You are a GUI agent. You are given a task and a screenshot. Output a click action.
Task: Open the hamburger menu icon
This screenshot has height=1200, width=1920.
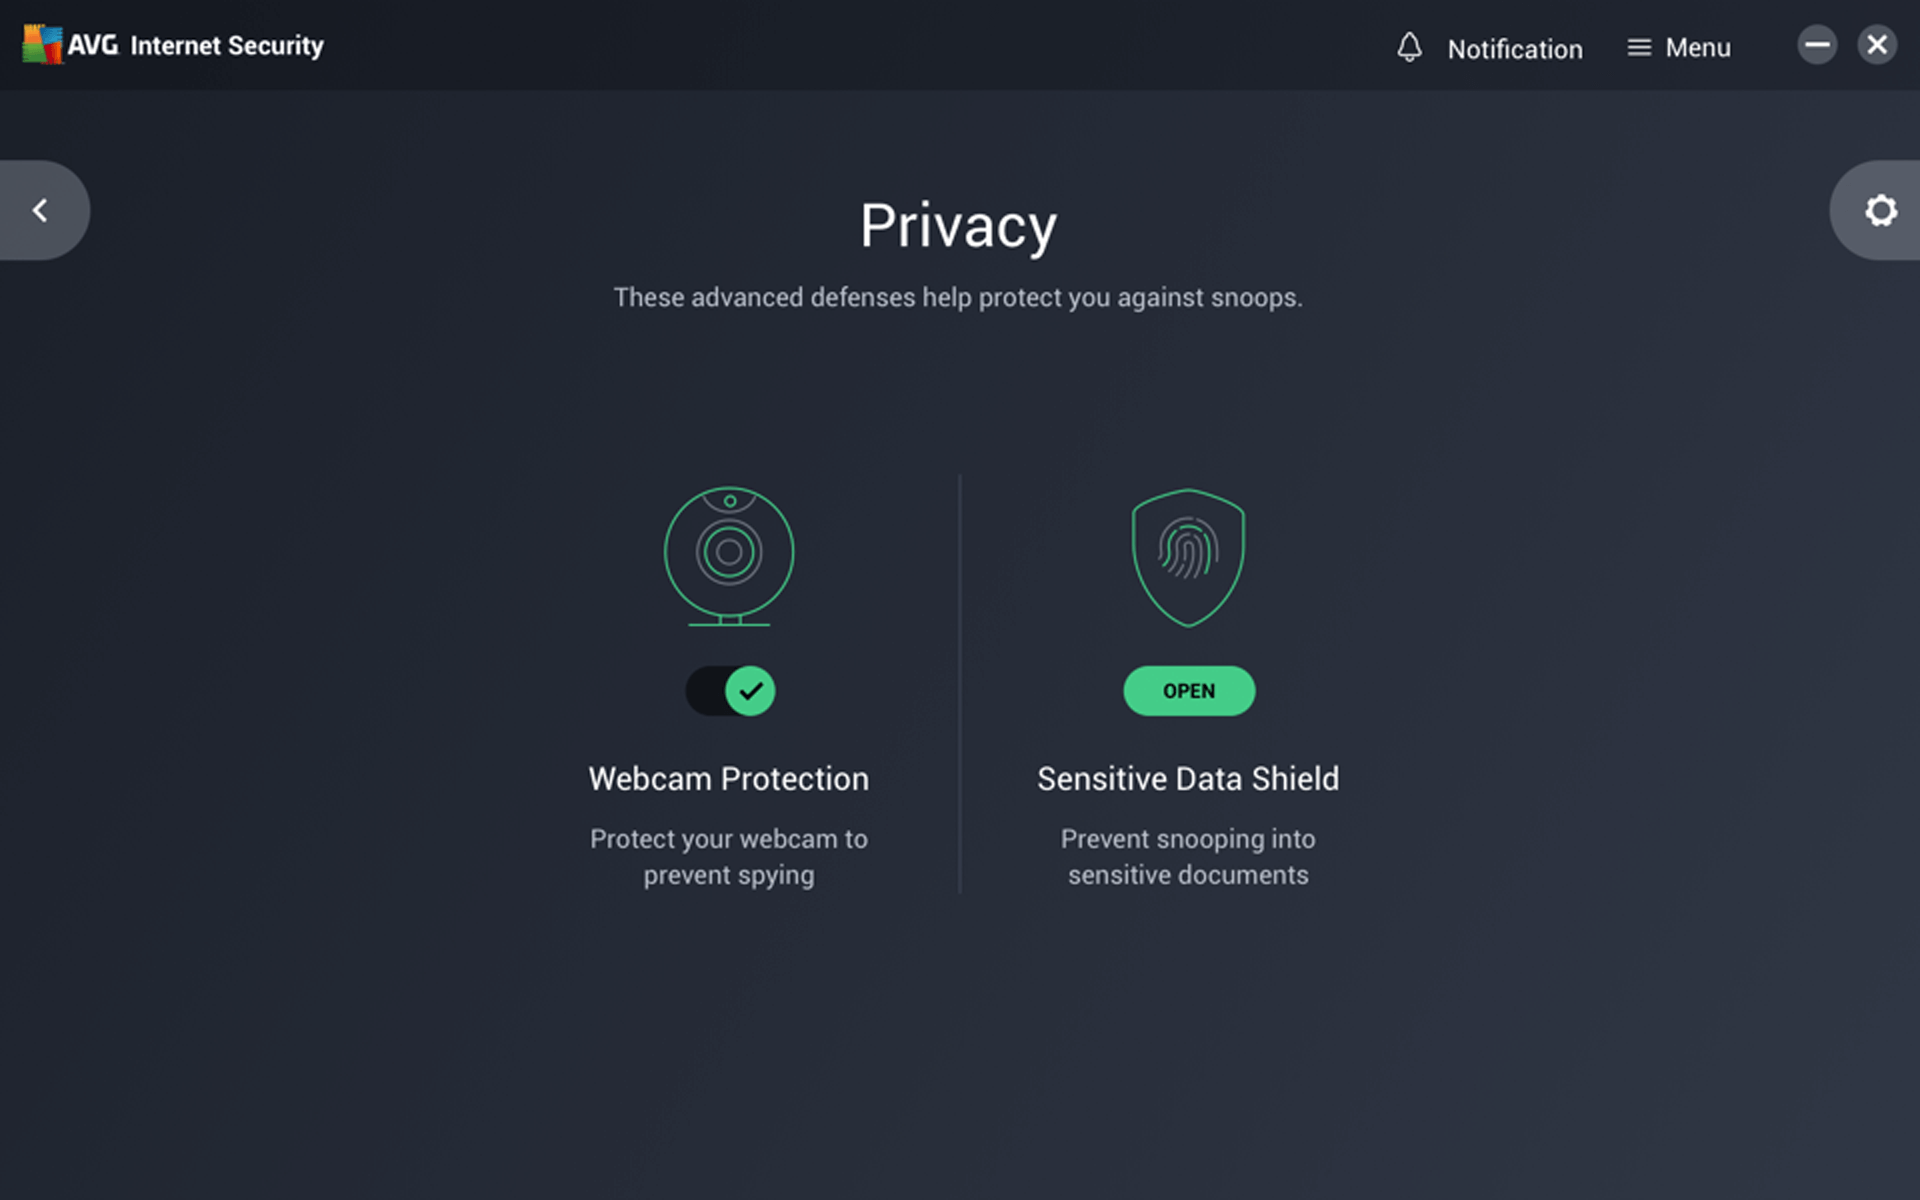(1638, 47)
